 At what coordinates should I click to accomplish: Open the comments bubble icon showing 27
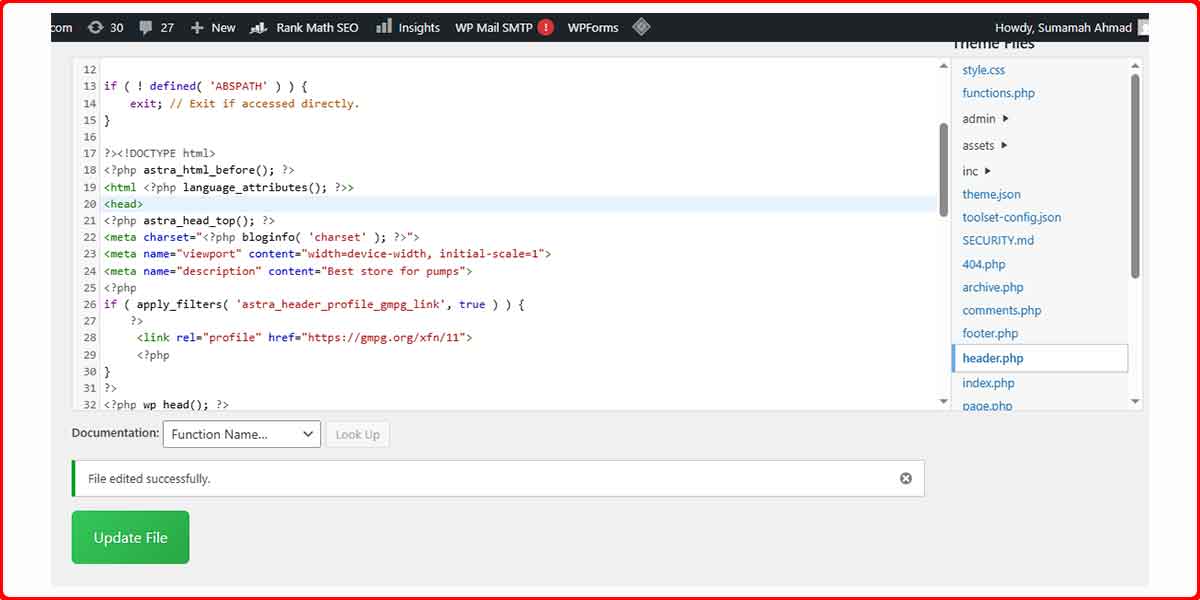pos(146,28)
